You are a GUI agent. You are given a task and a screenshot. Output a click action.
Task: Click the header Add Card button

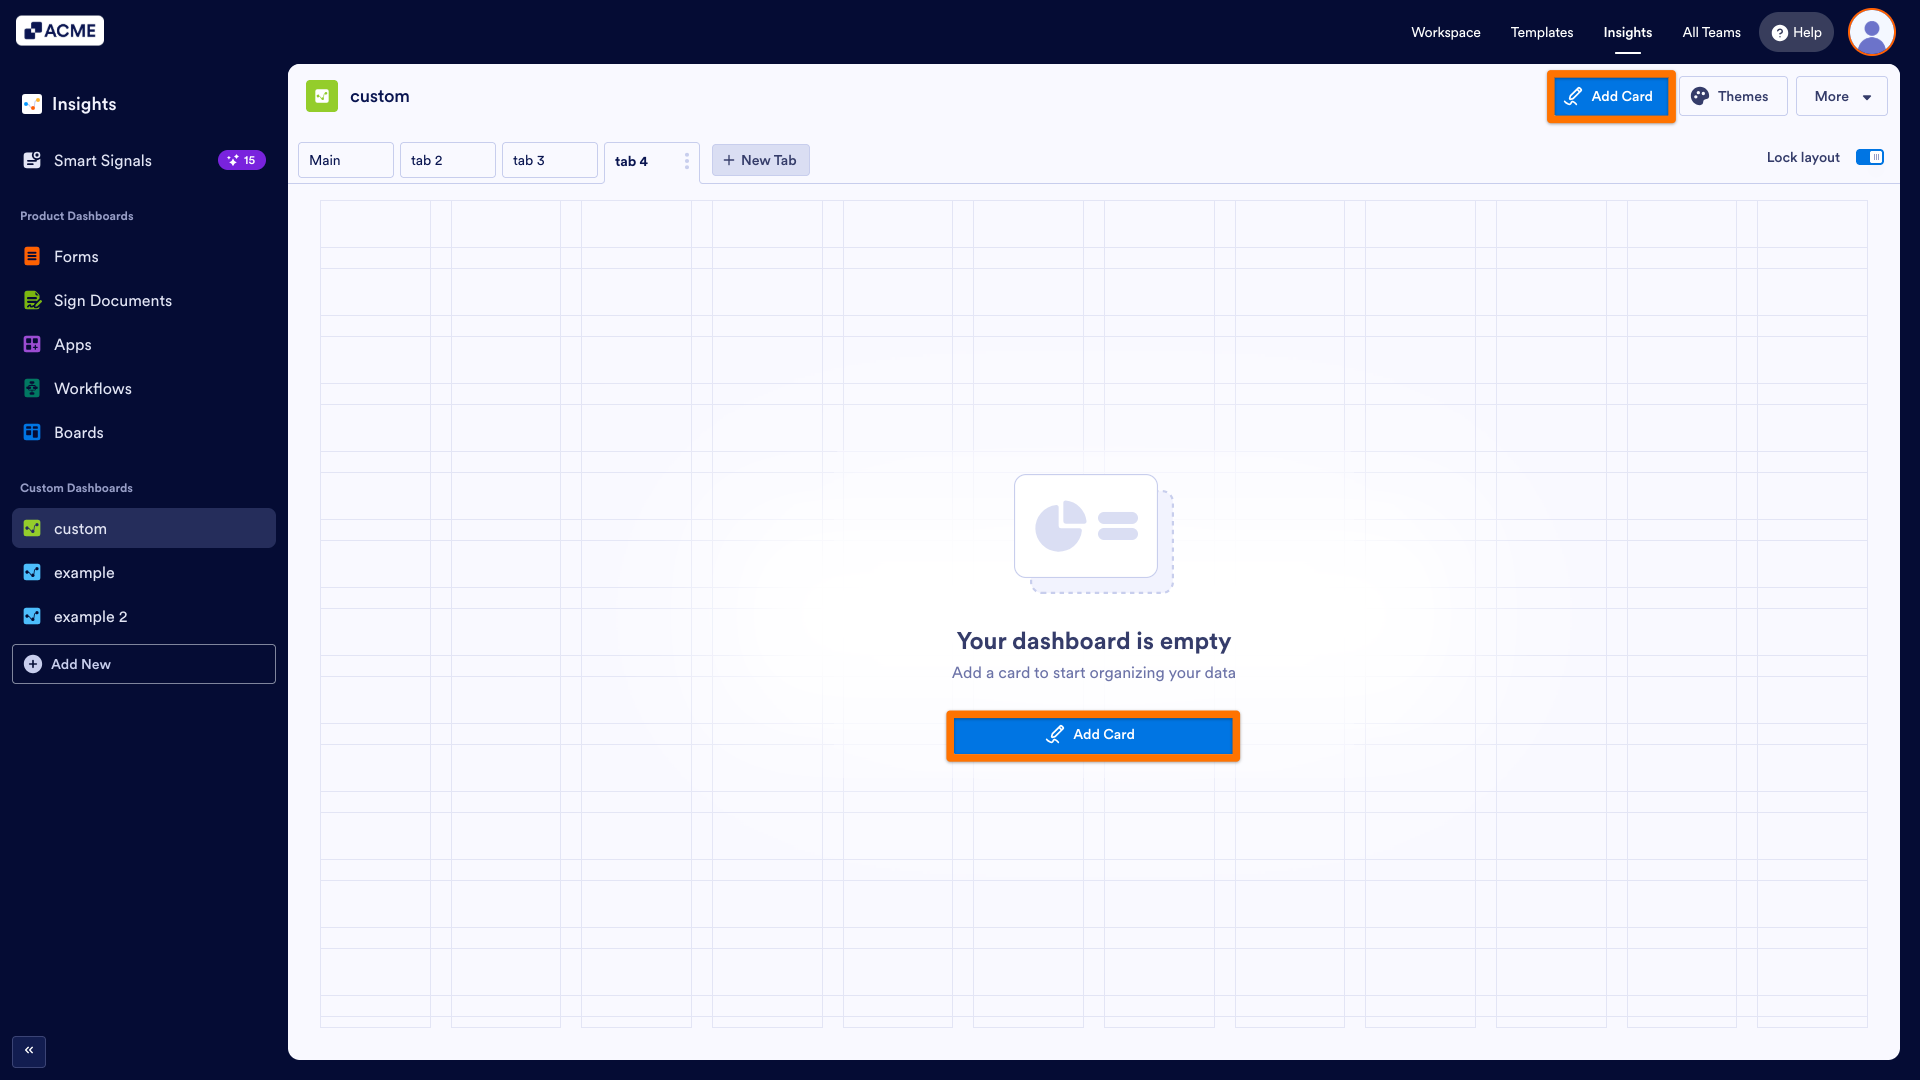1610,96
